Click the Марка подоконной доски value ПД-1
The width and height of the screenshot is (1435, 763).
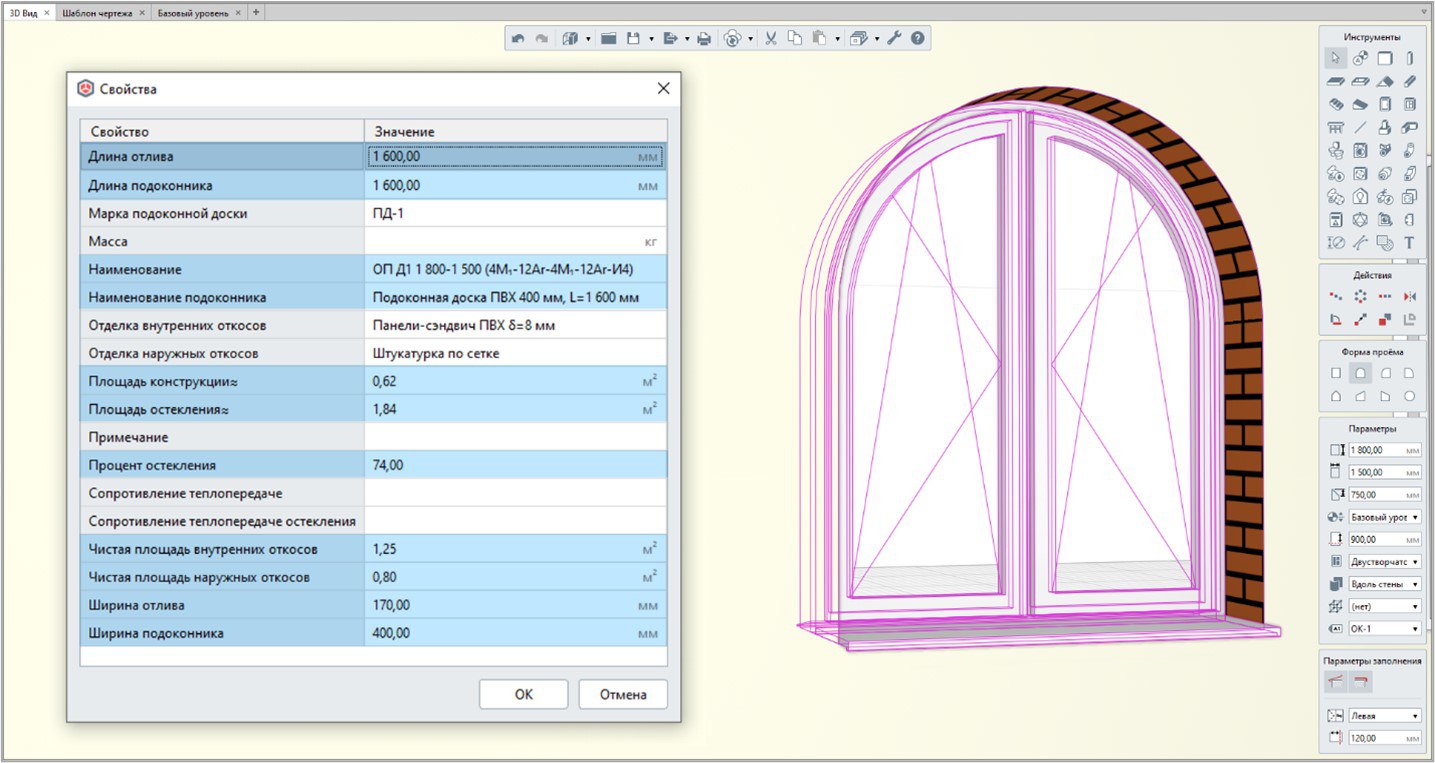[x=516, y=213]
